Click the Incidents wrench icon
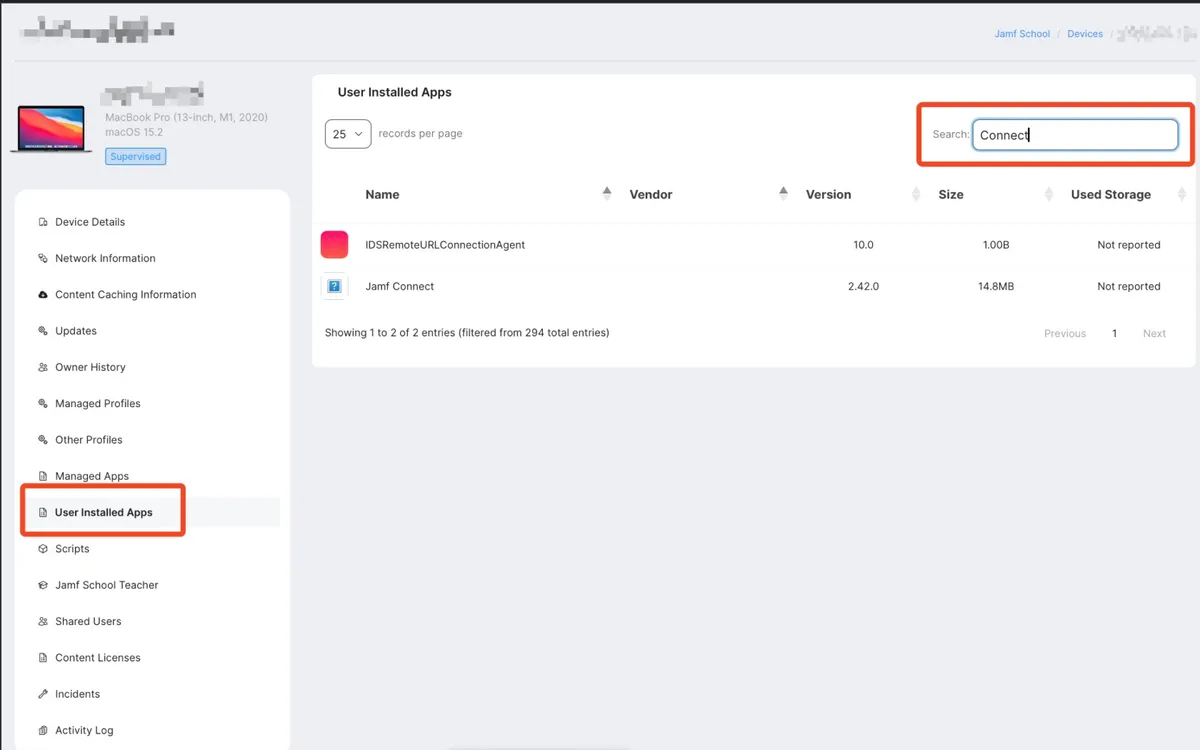The width and height of the screenshot is (1200, 750). click(x=44, y=693)
